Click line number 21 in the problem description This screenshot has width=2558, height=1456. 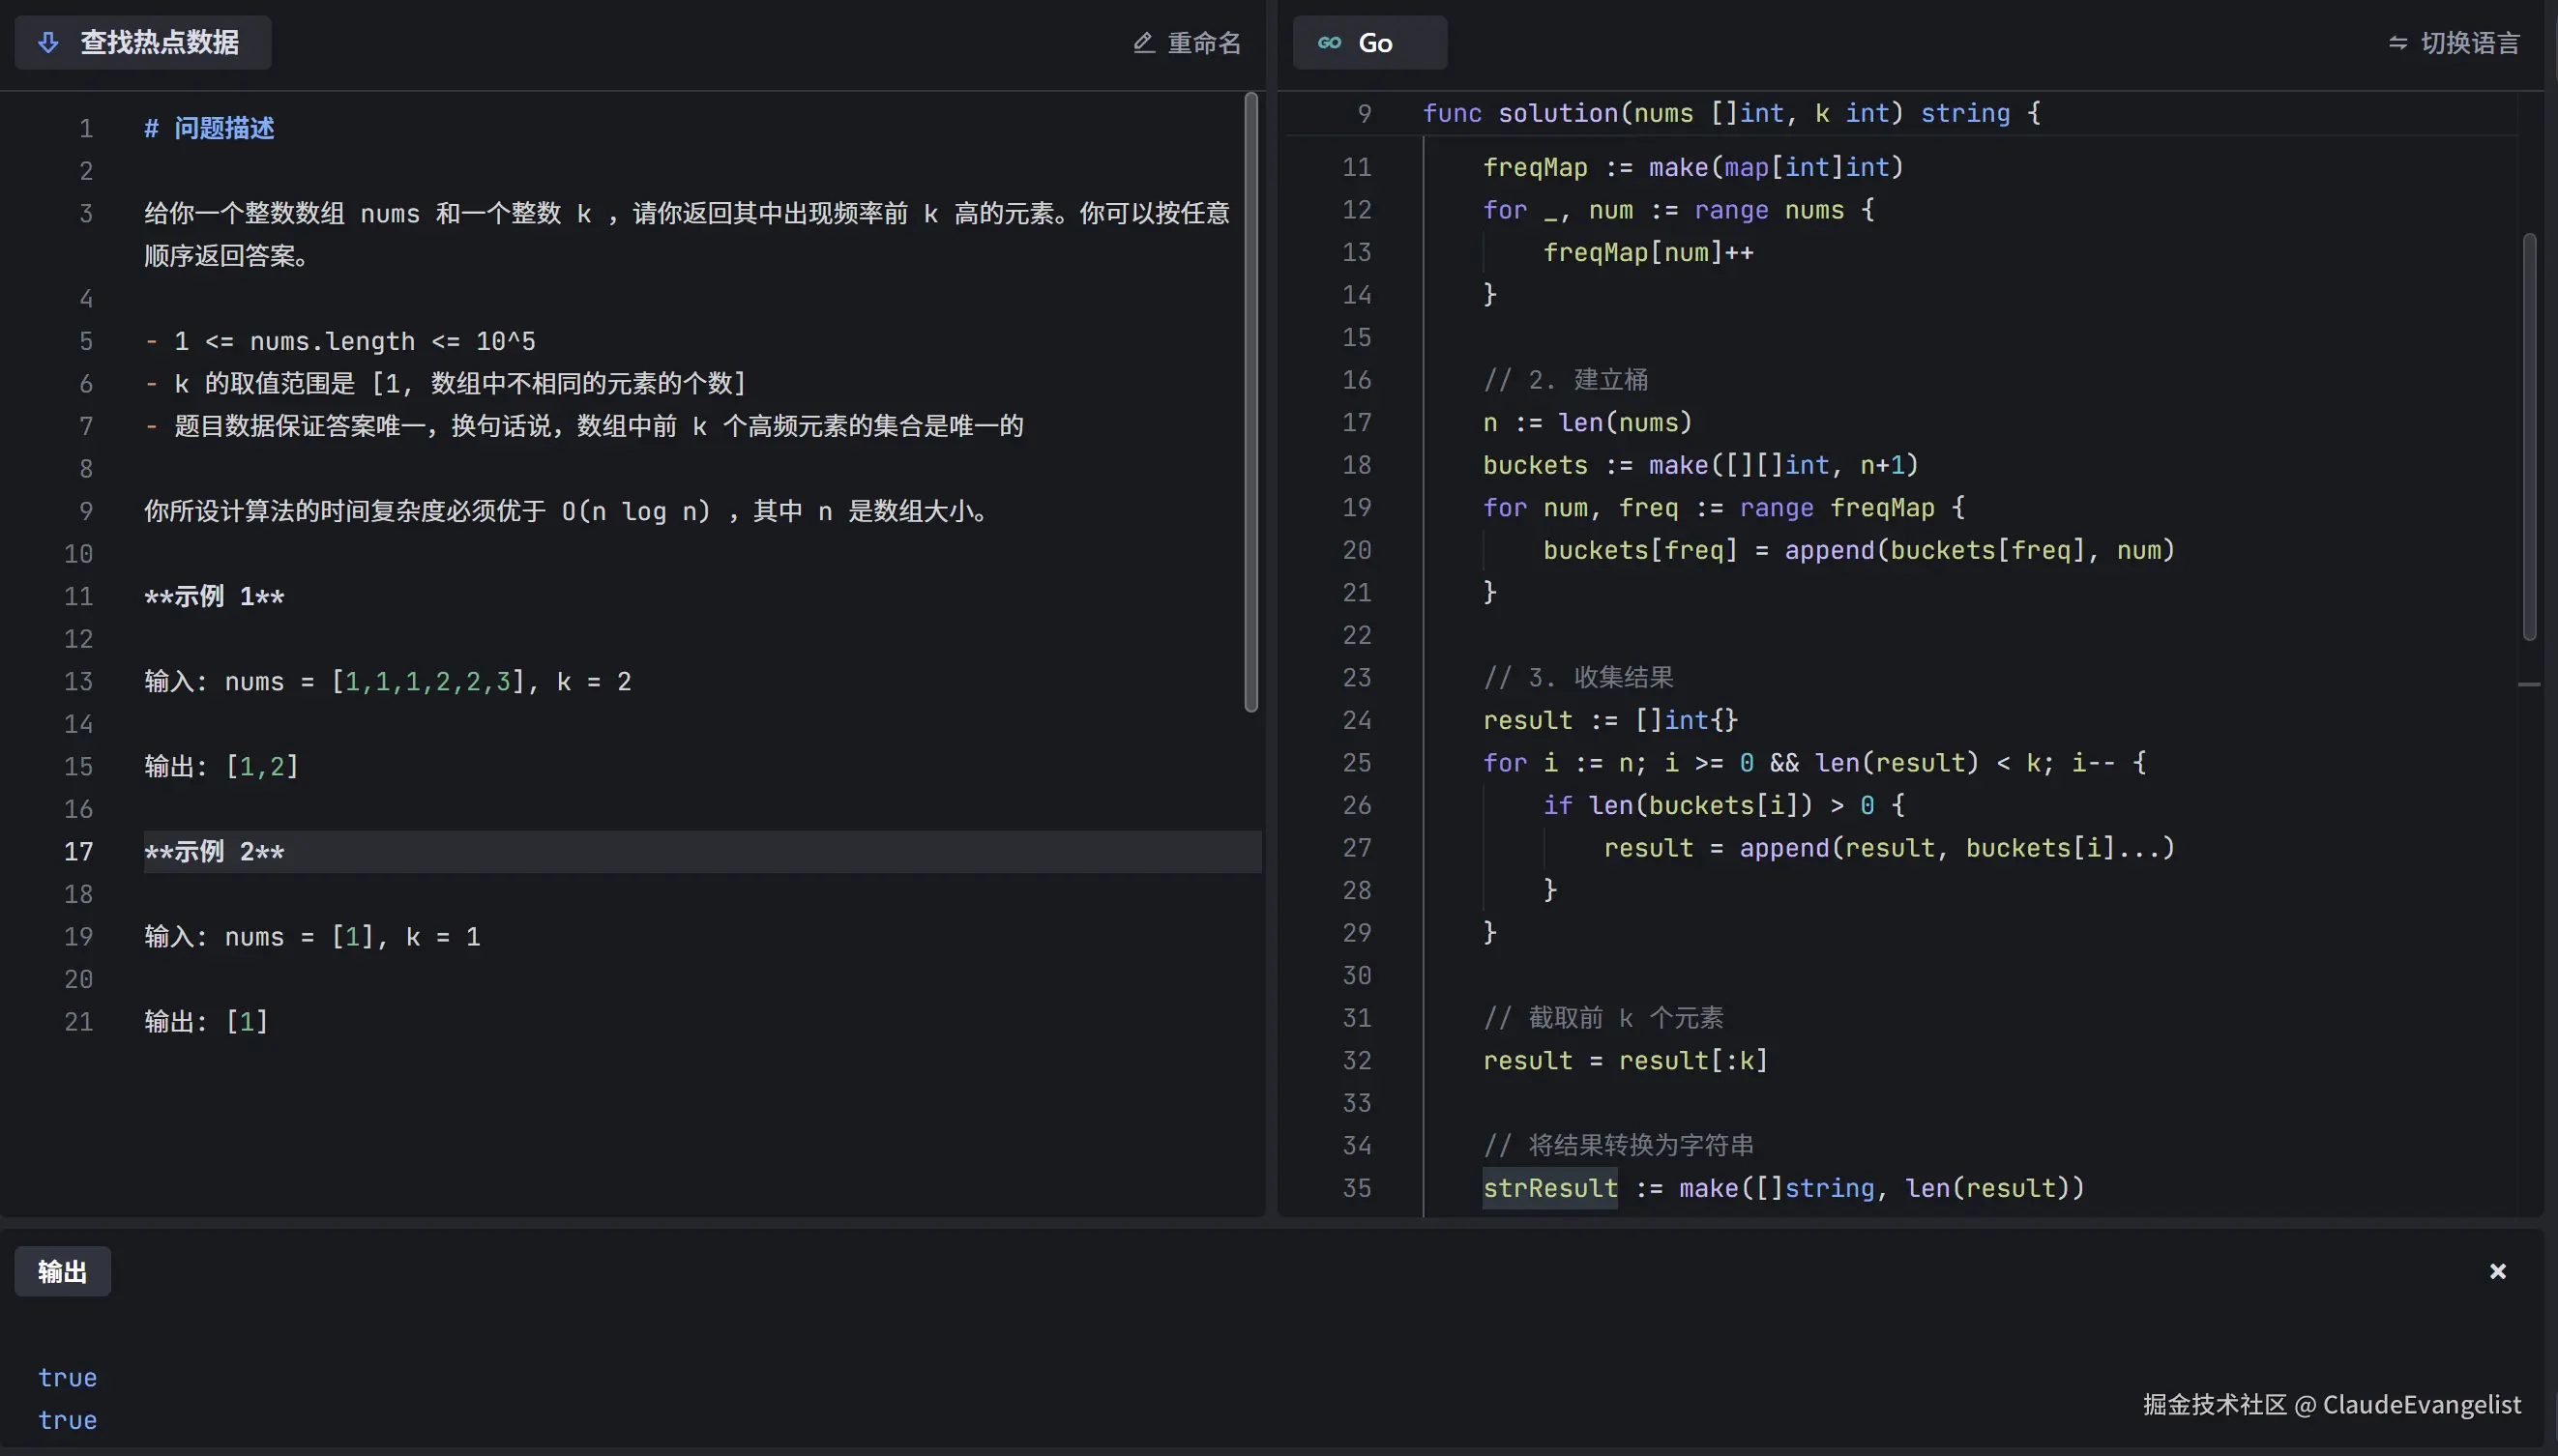[79, 1021]
